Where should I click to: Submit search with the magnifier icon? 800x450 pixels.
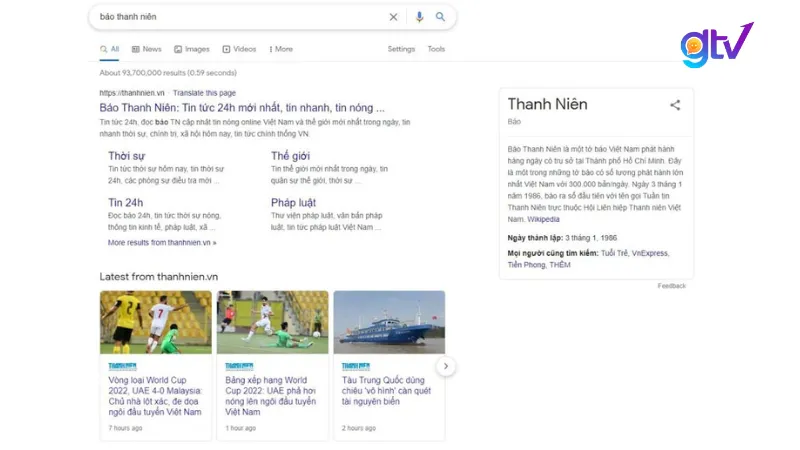pos(440,17)
